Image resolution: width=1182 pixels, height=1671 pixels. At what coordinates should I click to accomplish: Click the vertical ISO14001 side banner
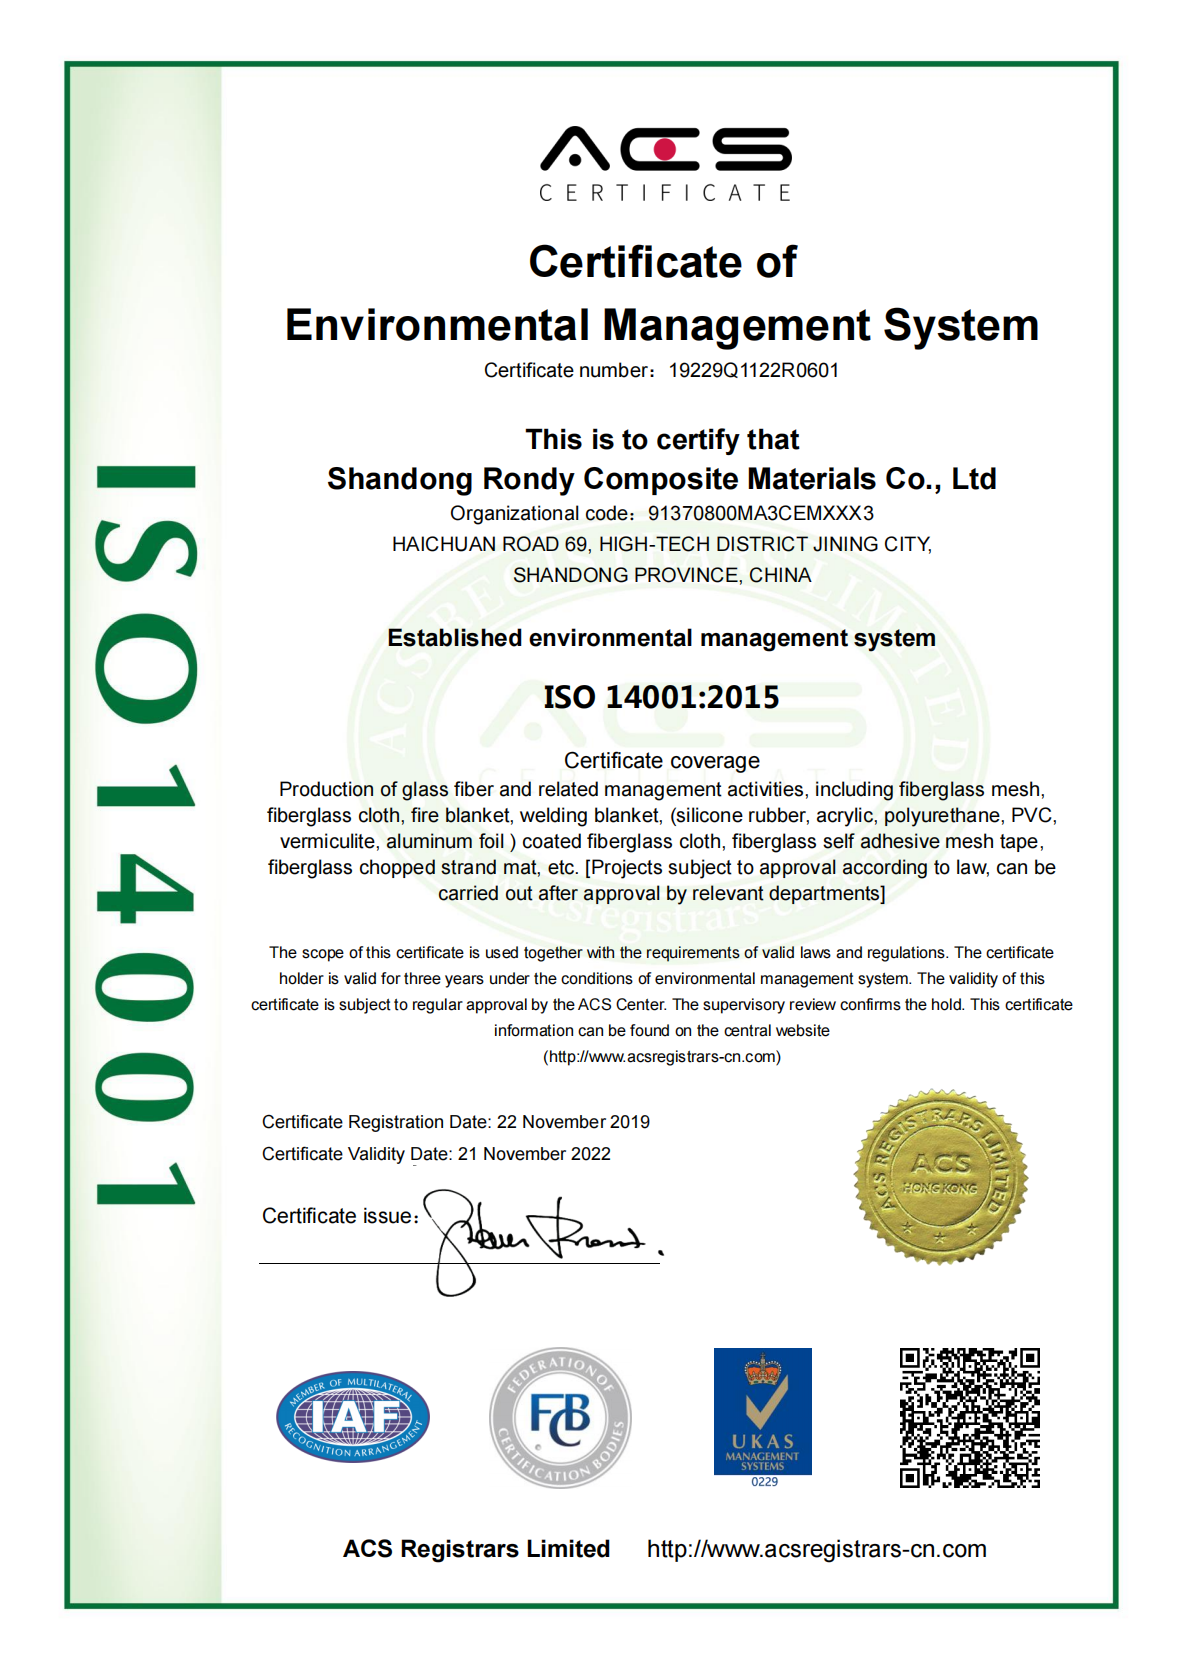(145, 835)
